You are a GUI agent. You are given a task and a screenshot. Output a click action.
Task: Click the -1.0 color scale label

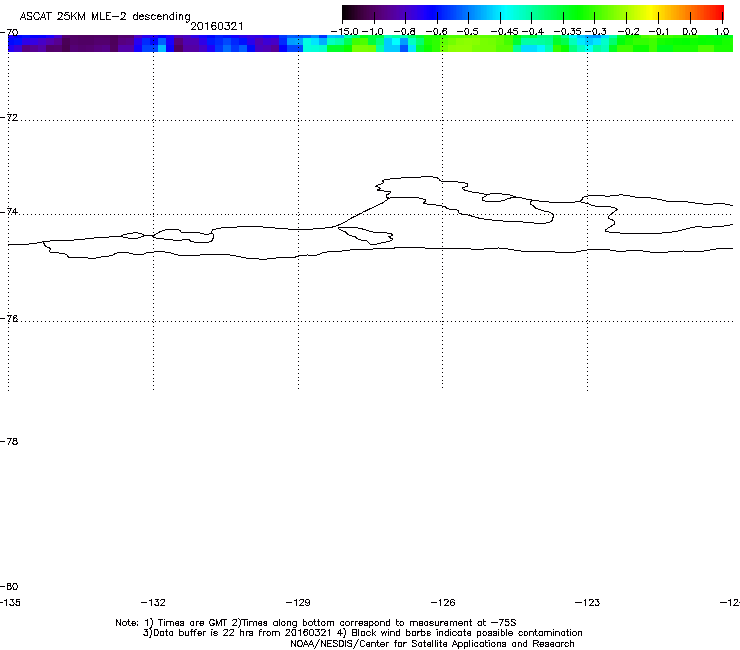click(x=373, y=32)
